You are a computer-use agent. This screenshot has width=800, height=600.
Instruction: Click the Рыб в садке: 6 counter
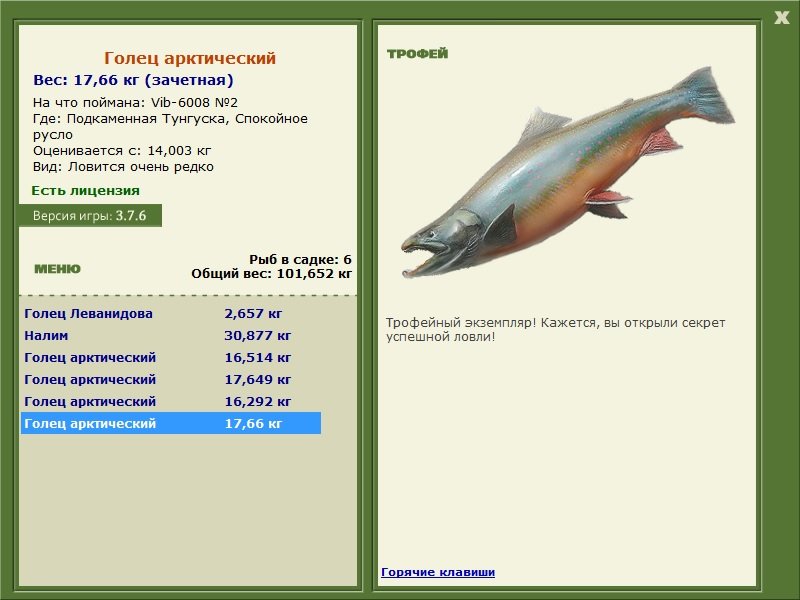tap(299, 259)
